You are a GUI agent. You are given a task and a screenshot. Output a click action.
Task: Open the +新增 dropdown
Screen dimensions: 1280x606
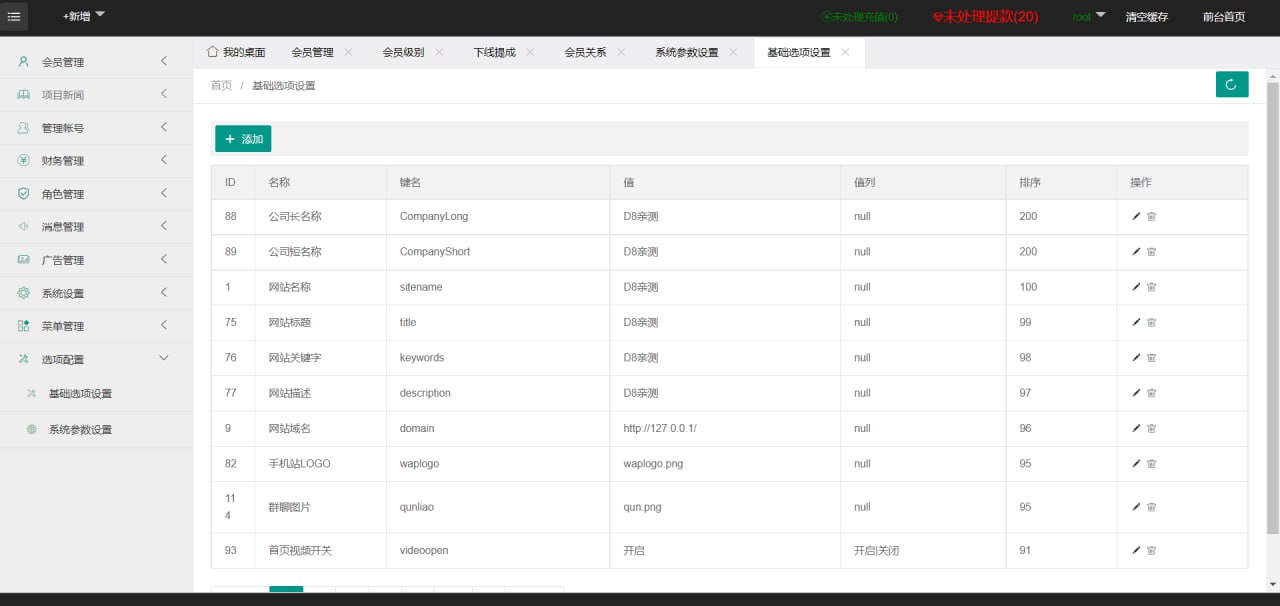click(84, 16)
